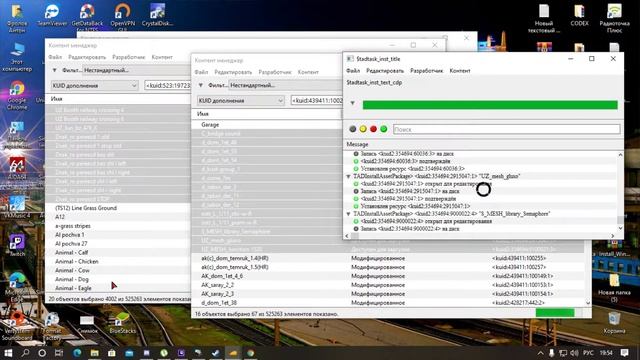Open the CrystalDisk desktop shortcut
The image size is (640, 360).
[157, 16]
